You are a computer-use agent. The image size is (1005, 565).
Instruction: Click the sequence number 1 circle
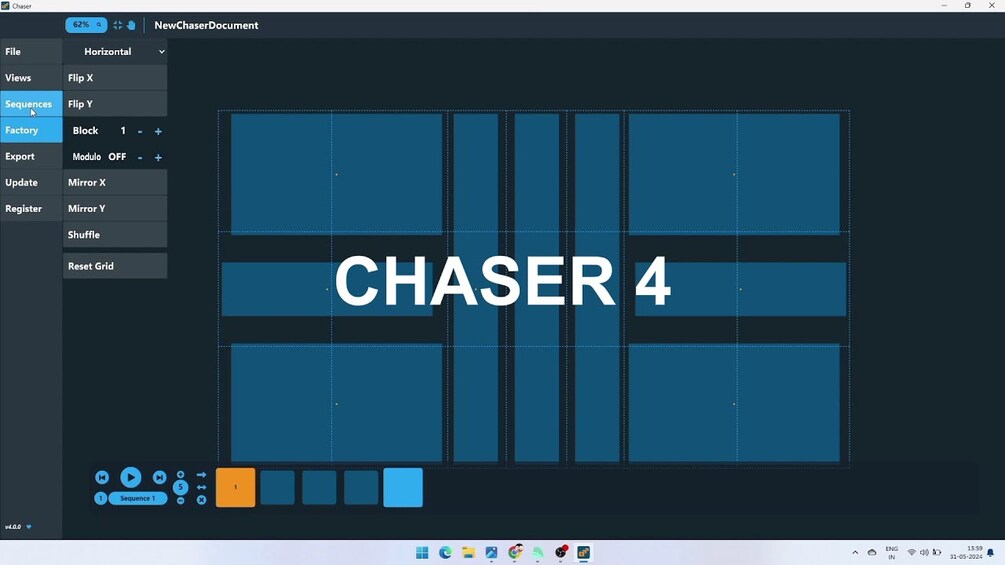pos(101,498)
